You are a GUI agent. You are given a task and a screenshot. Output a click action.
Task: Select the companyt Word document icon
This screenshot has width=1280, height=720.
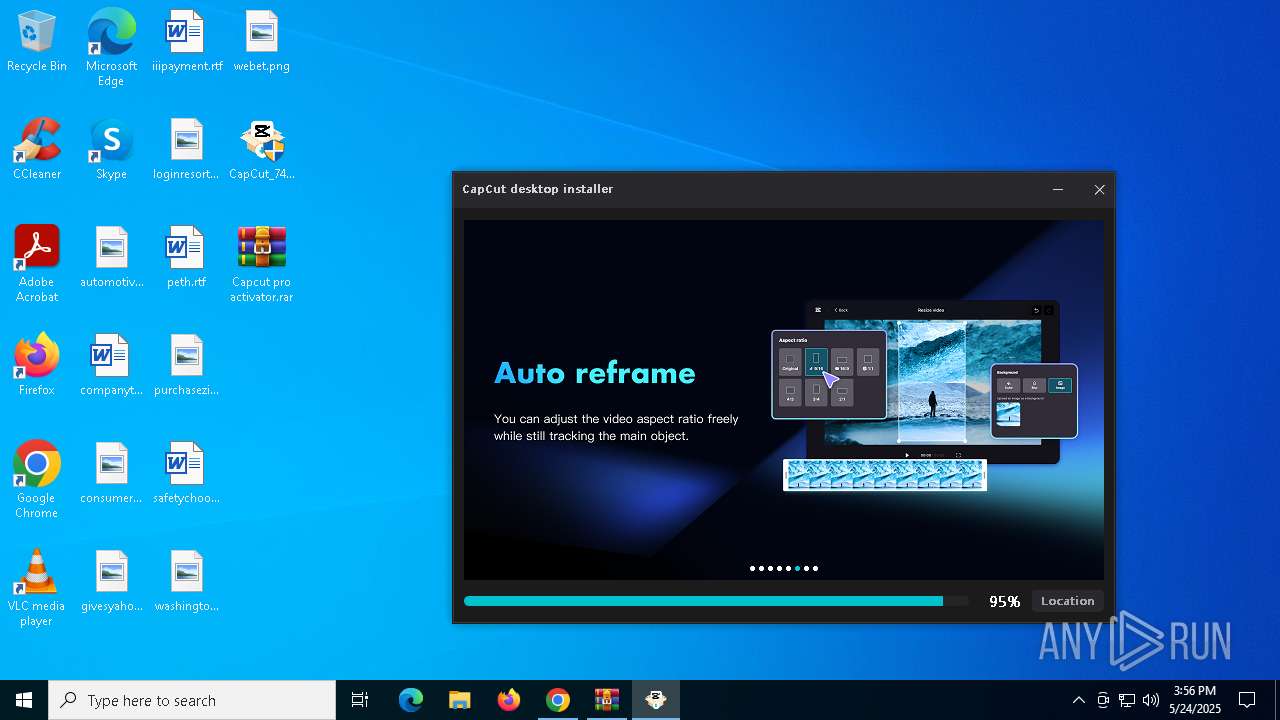[x=111, y=366]
